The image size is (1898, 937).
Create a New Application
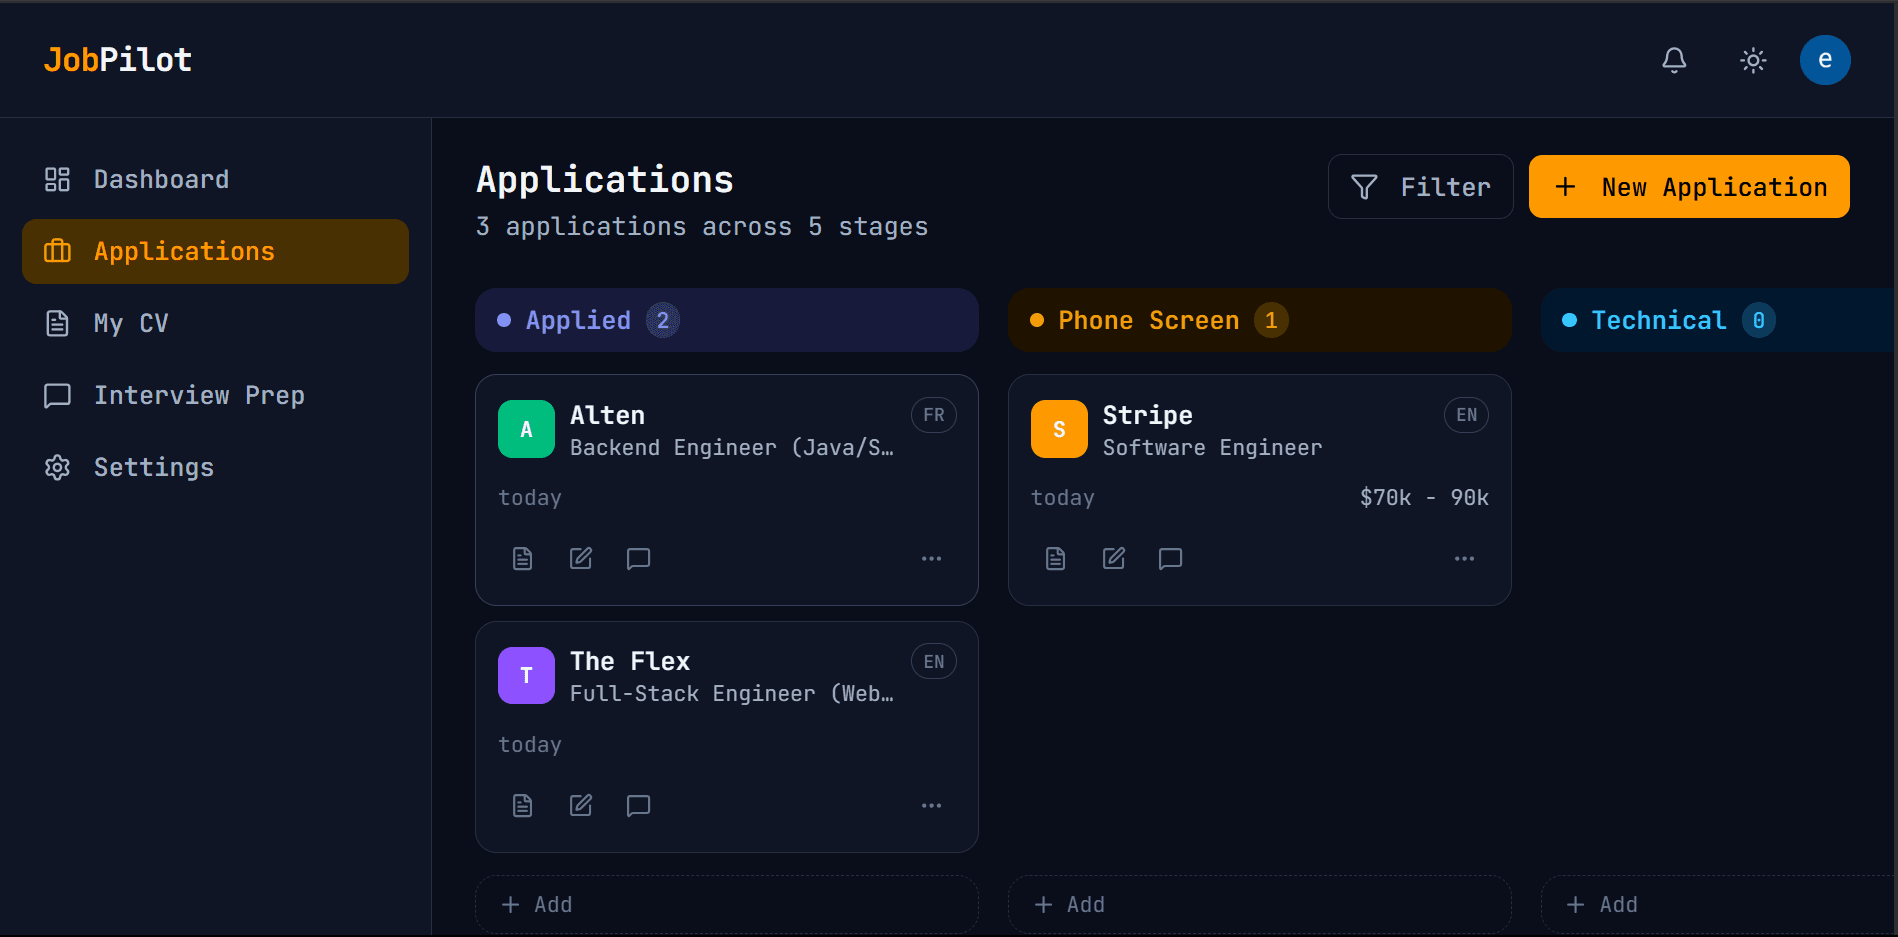tap(1689, 187)
